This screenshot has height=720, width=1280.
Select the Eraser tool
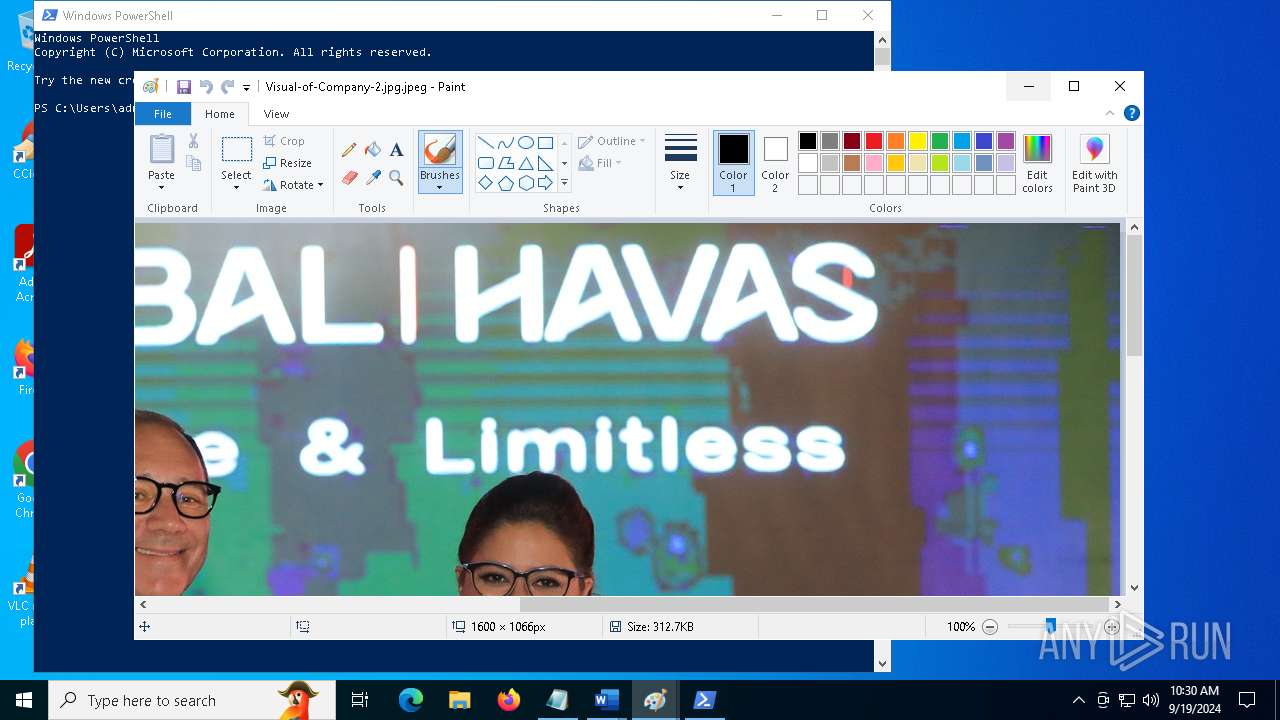[x=349, y=178]
